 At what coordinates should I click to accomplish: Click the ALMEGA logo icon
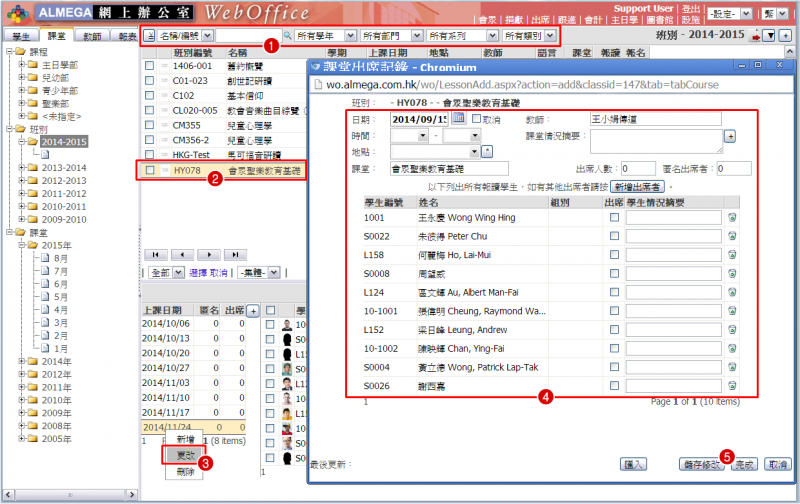click(19, 13)
